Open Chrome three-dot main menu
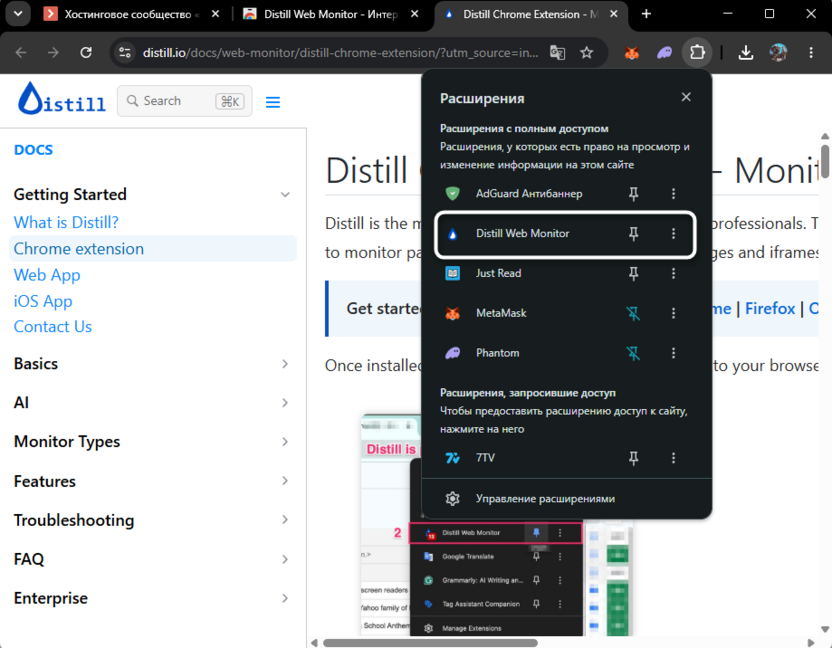Image resolution: width=832 pixels, height=648 pixels. pos(811,52)
